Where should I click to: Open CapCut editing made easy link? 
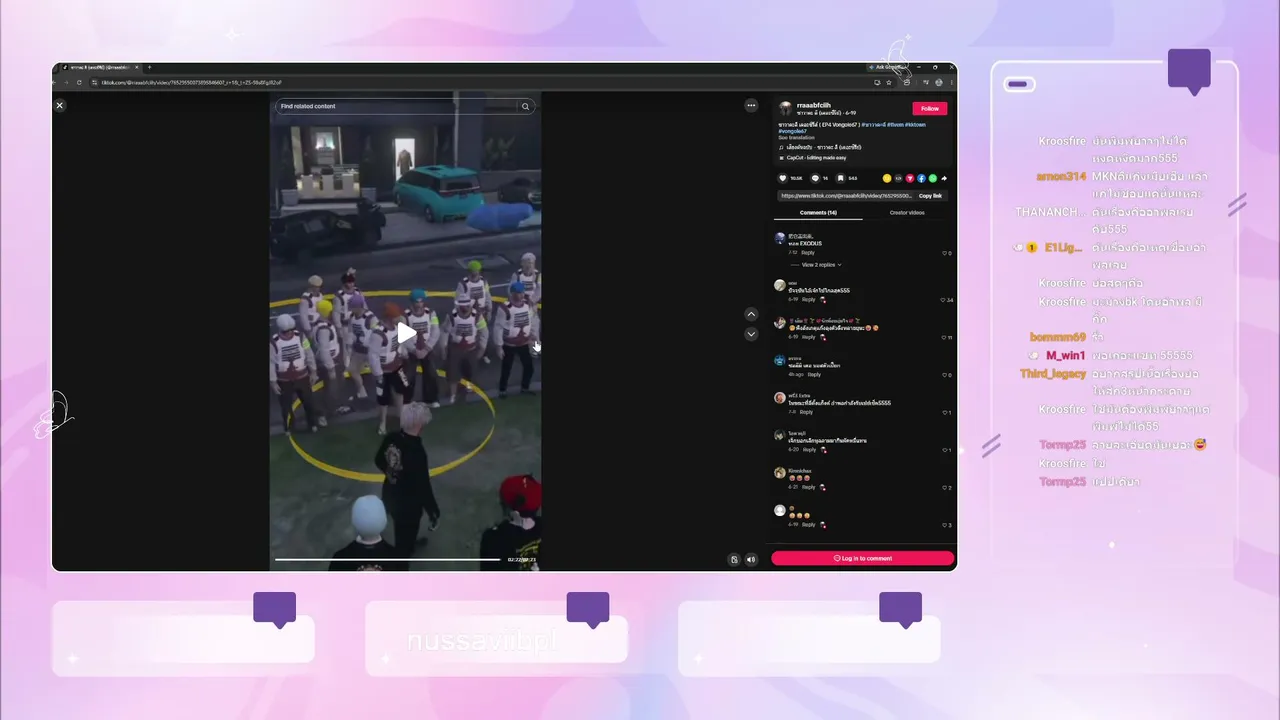[816, 158]
